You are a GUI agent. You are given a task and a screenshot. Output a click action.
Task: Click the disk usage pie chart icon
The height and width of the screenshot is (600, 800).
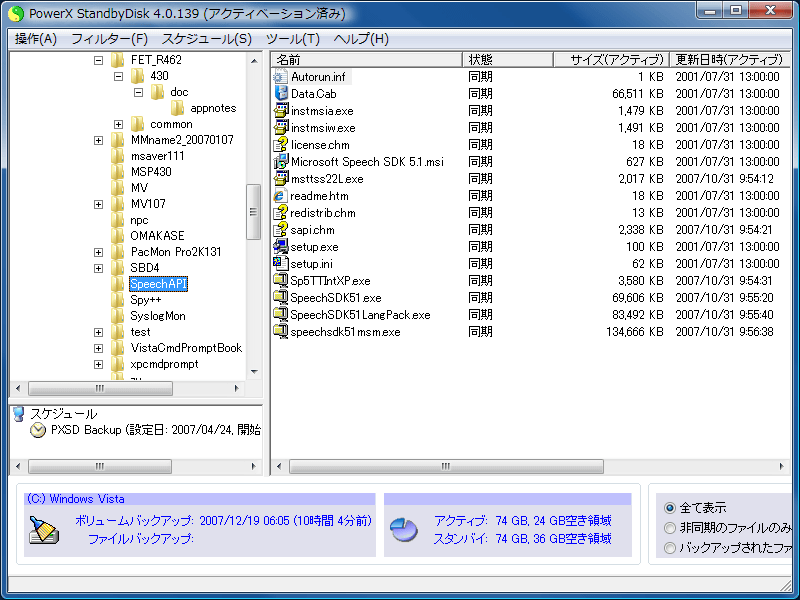tap(404, 530)
